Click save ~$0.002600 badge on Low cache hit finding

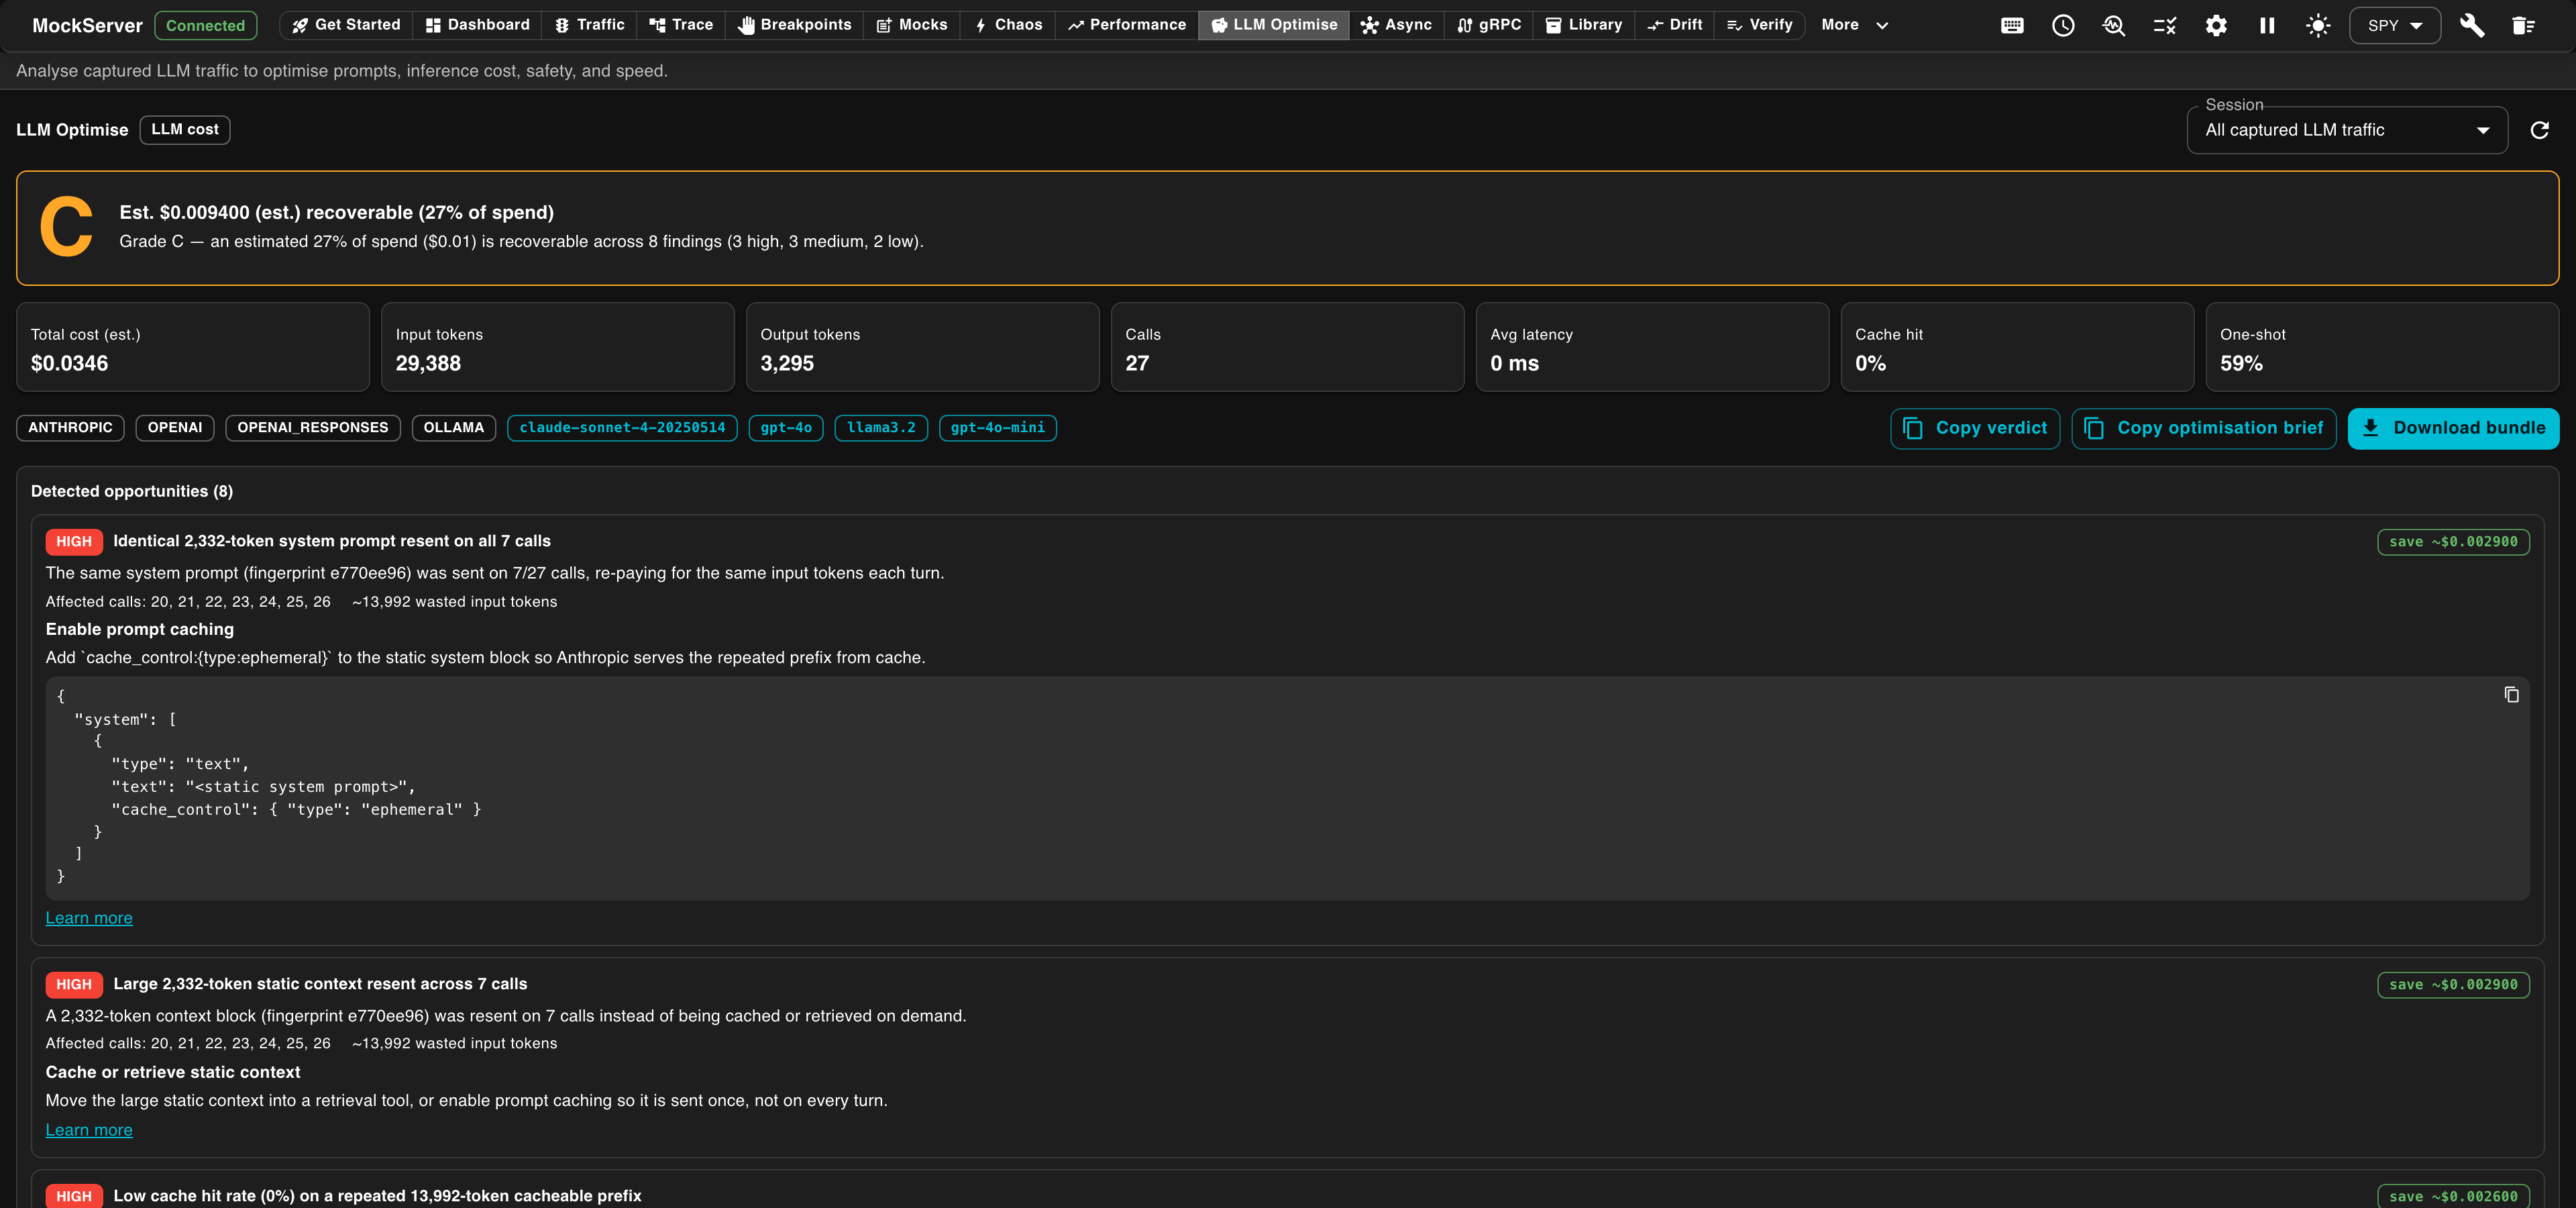[2453, 1197]
